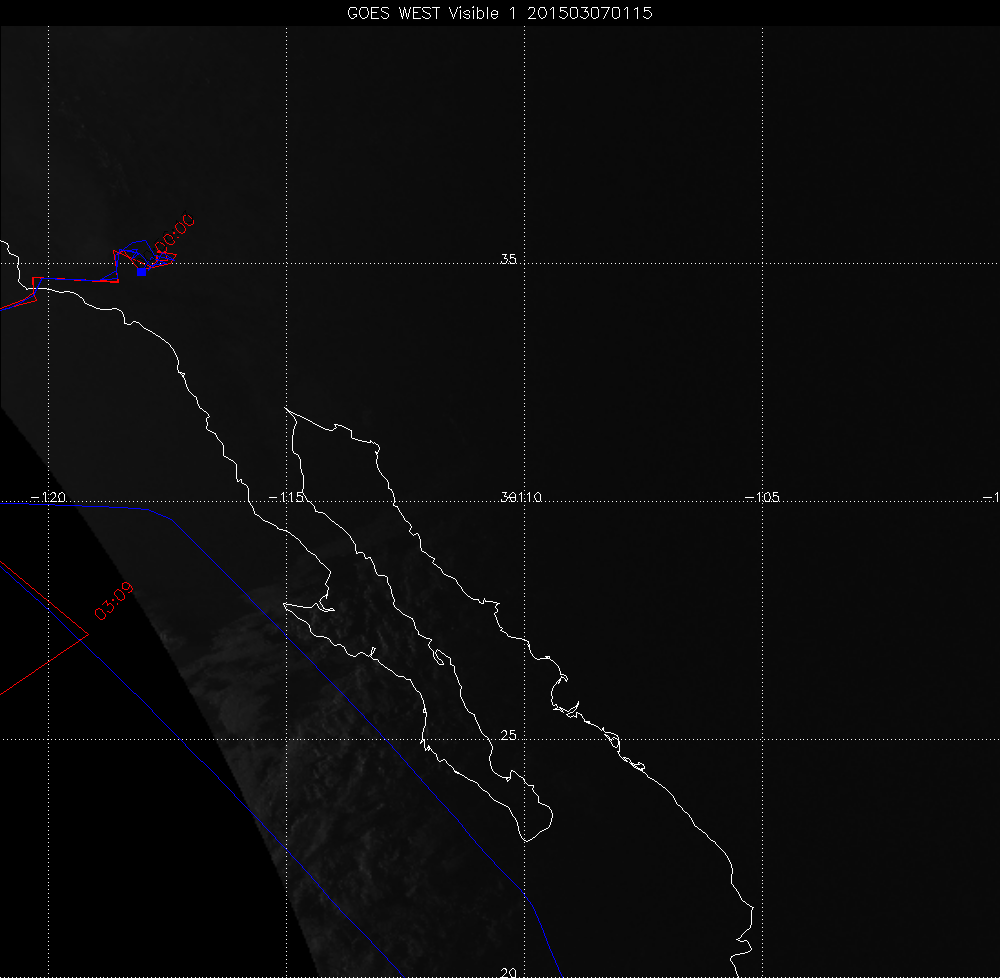Click the grid intersection at 25 and -115

pos(287,740)
